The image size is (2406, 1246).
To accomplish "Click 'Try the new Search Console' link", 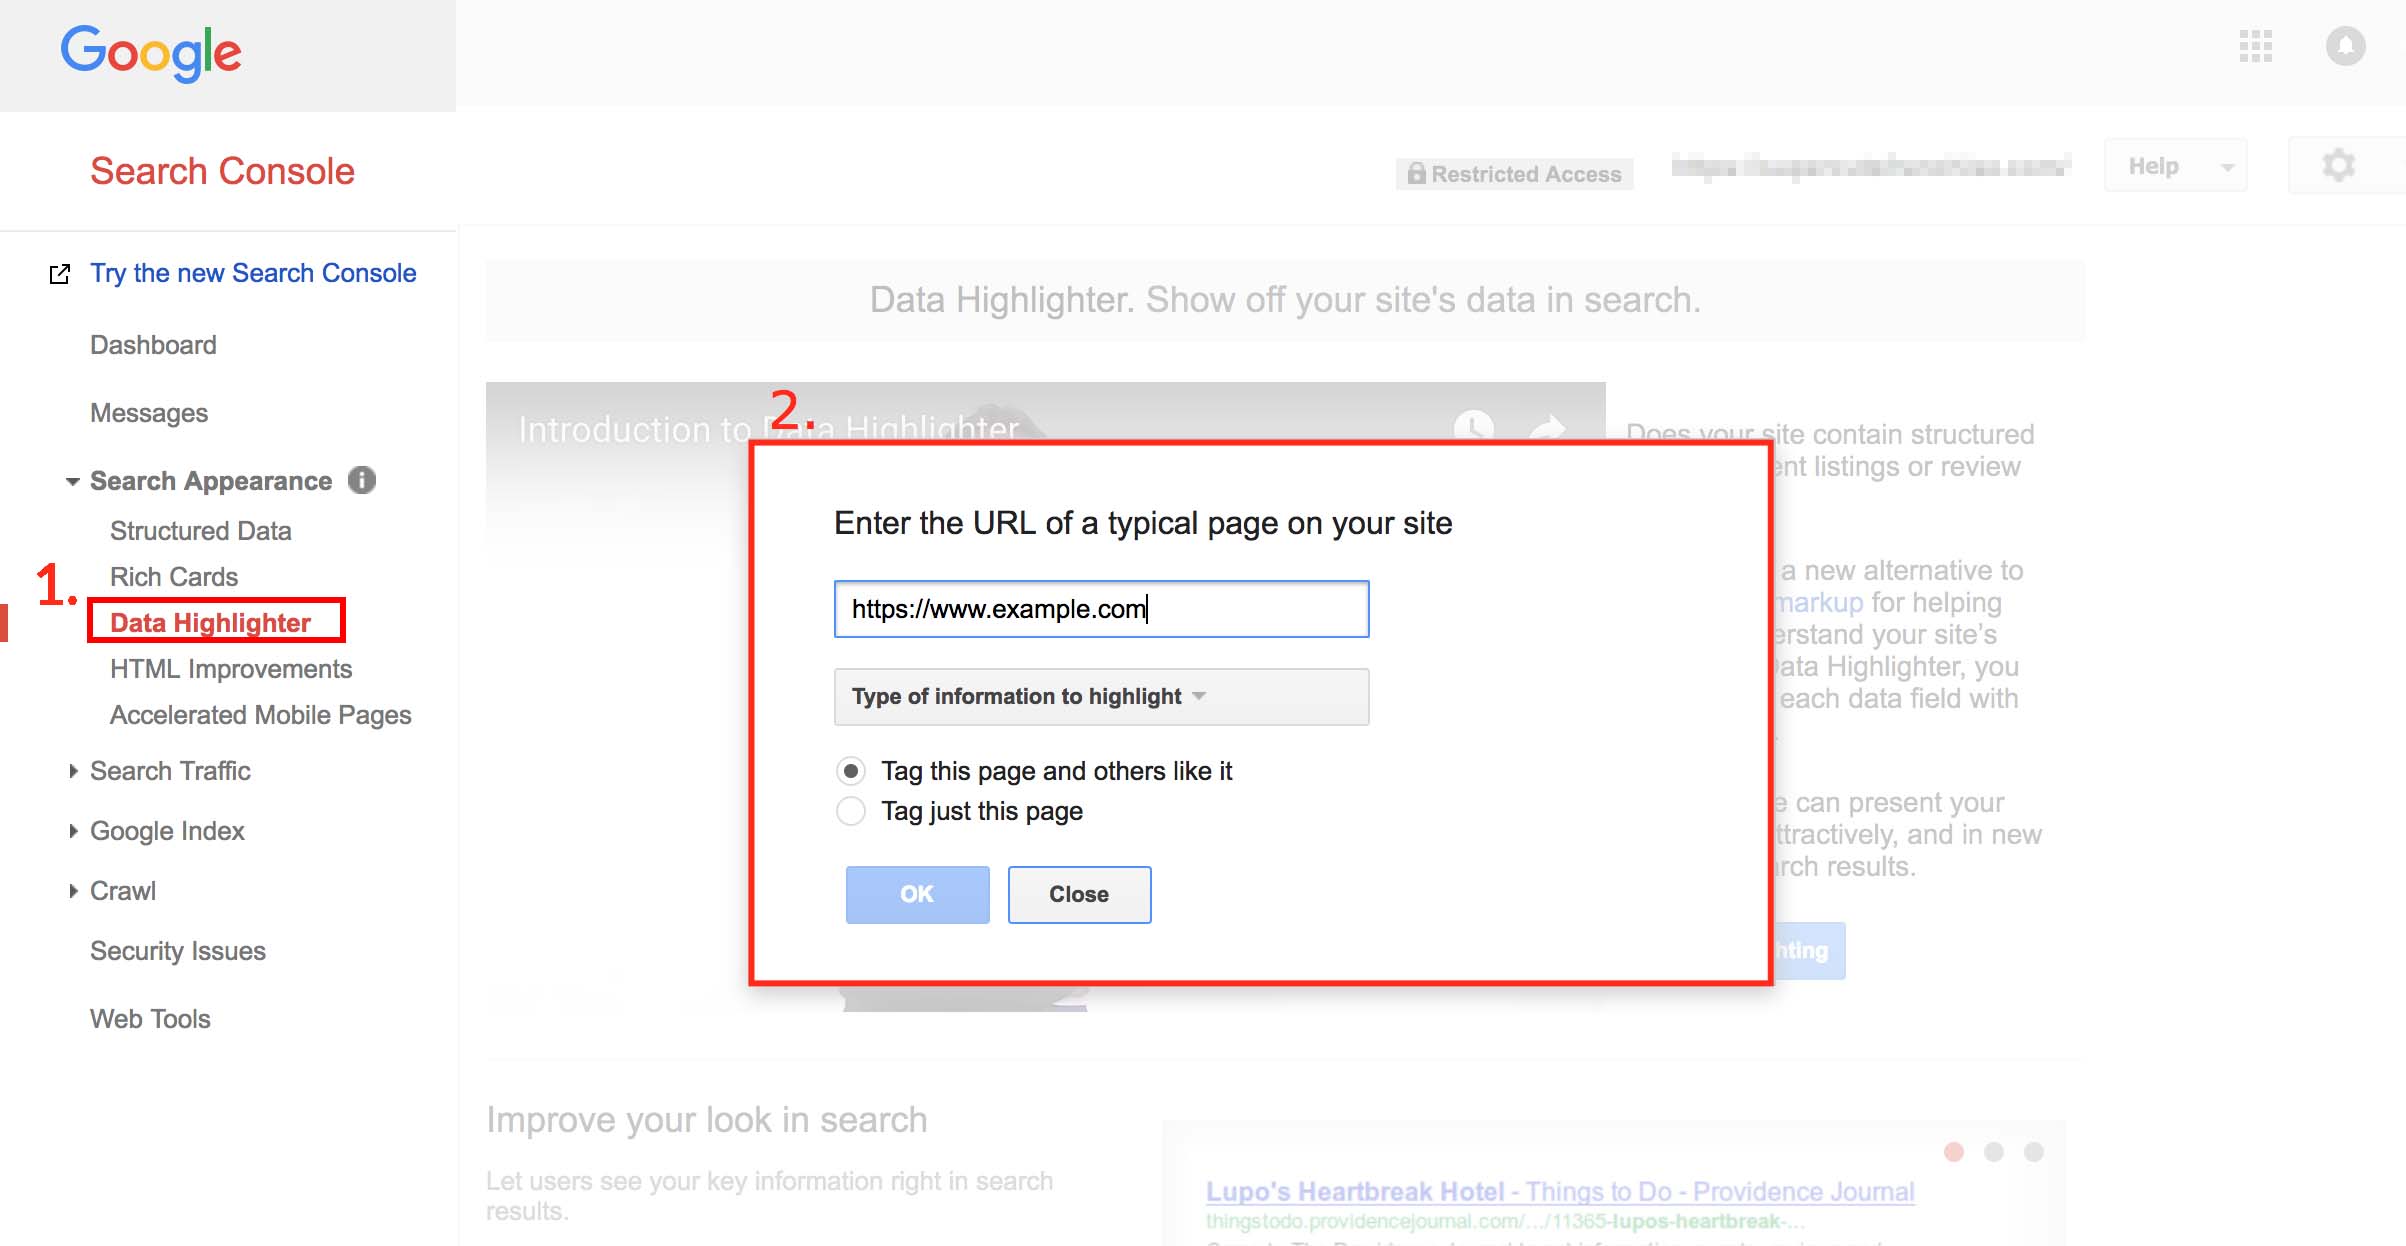I will coord(253,273).
